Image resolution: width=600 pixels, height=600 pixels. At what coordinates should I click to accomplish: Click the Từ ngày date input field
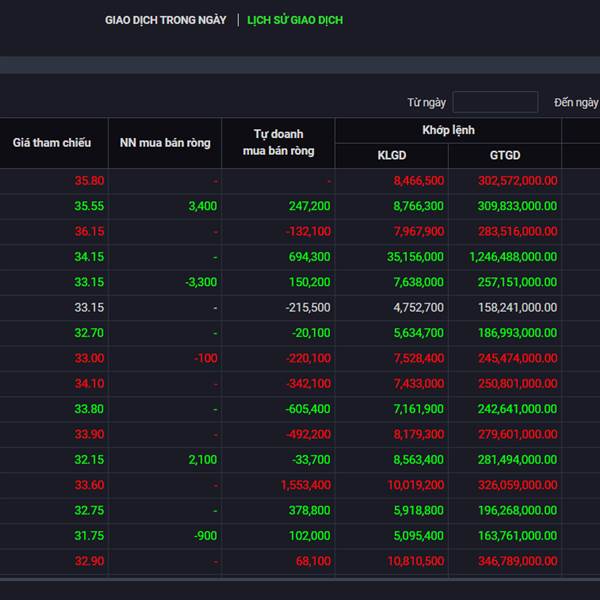(495, 102)
